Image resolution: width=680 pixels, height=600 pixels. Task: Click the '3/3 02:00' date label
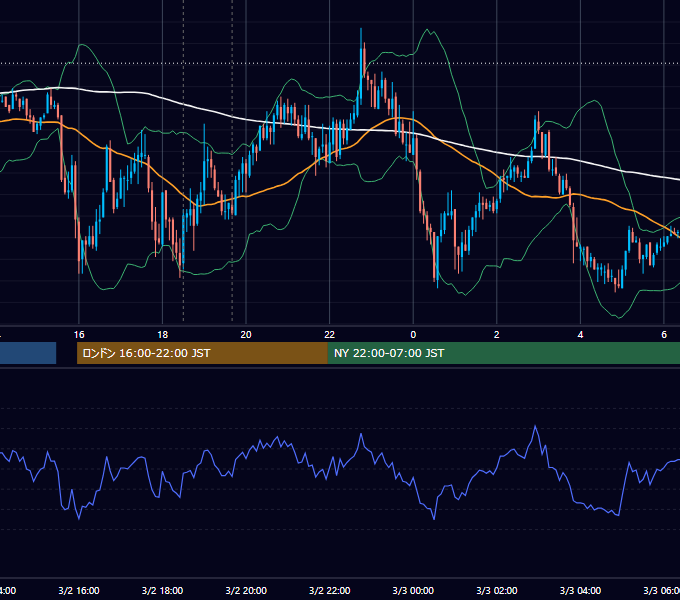coord(497,591)
